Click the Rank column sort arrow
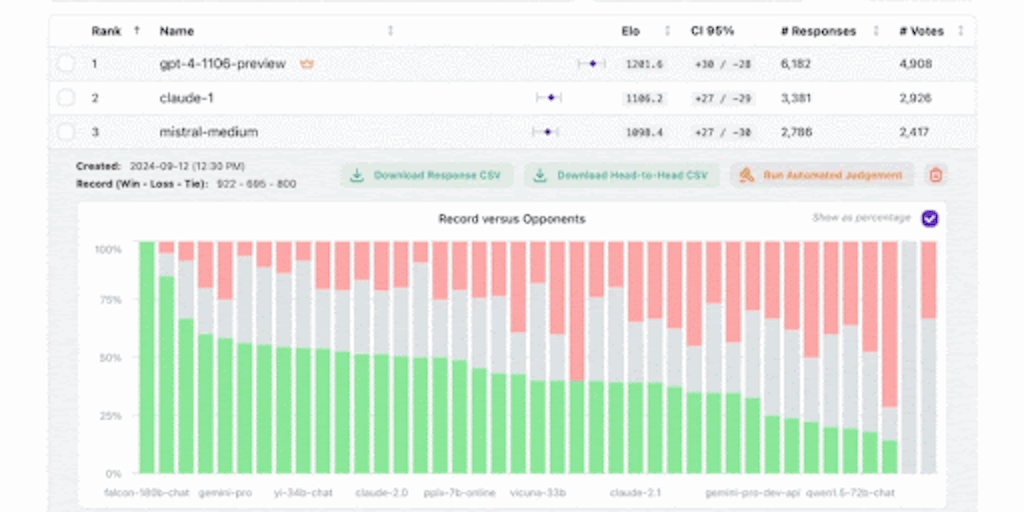The image size is (1024, 512). [x=137, y=31]
